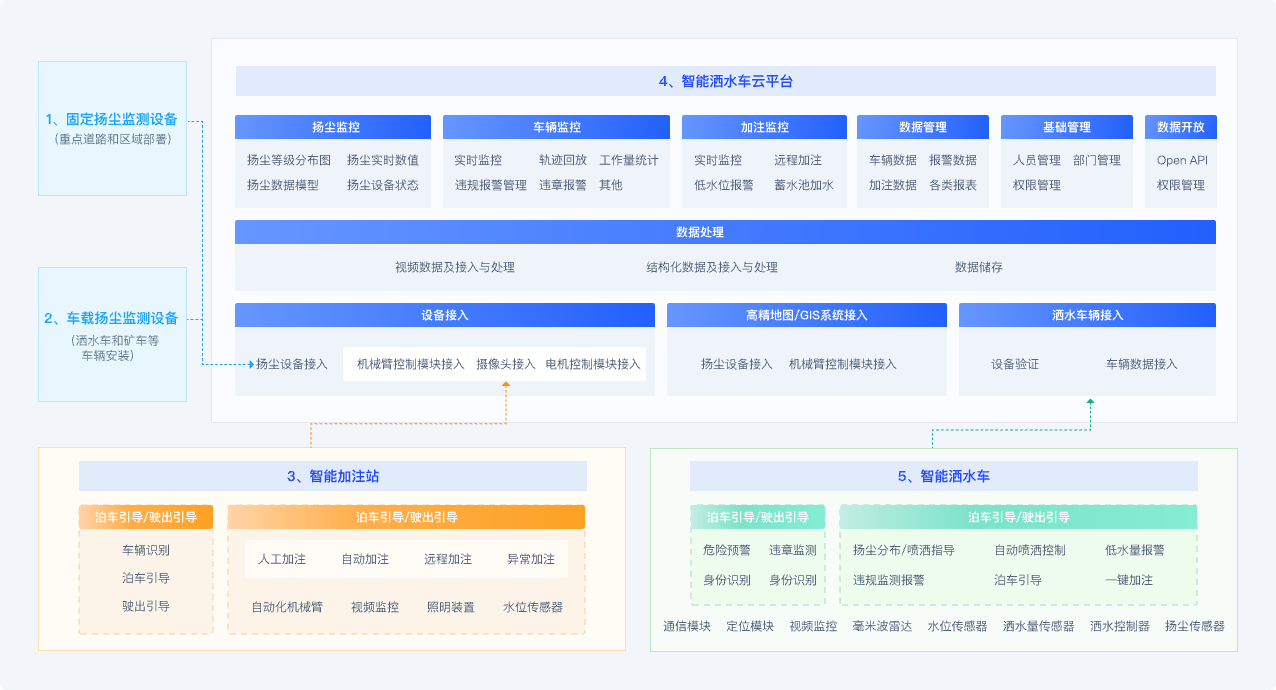Select '洒水控制器' text
Image resolution: width=1276 pixels, height=690 pixels.
point(1120,627)
